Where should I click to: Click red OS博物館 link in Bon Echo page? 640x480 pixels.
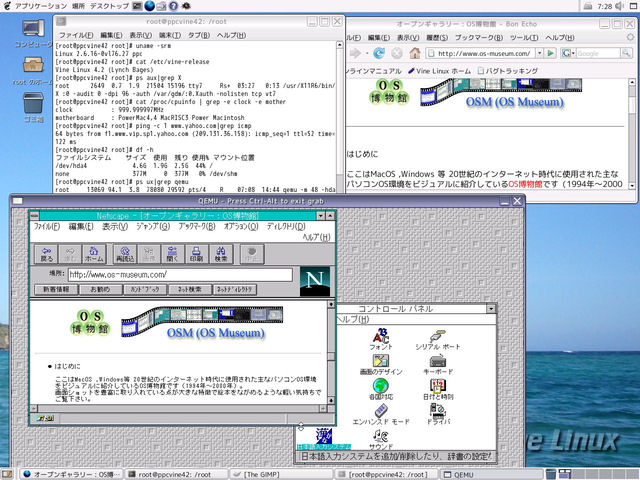point(525,184)
